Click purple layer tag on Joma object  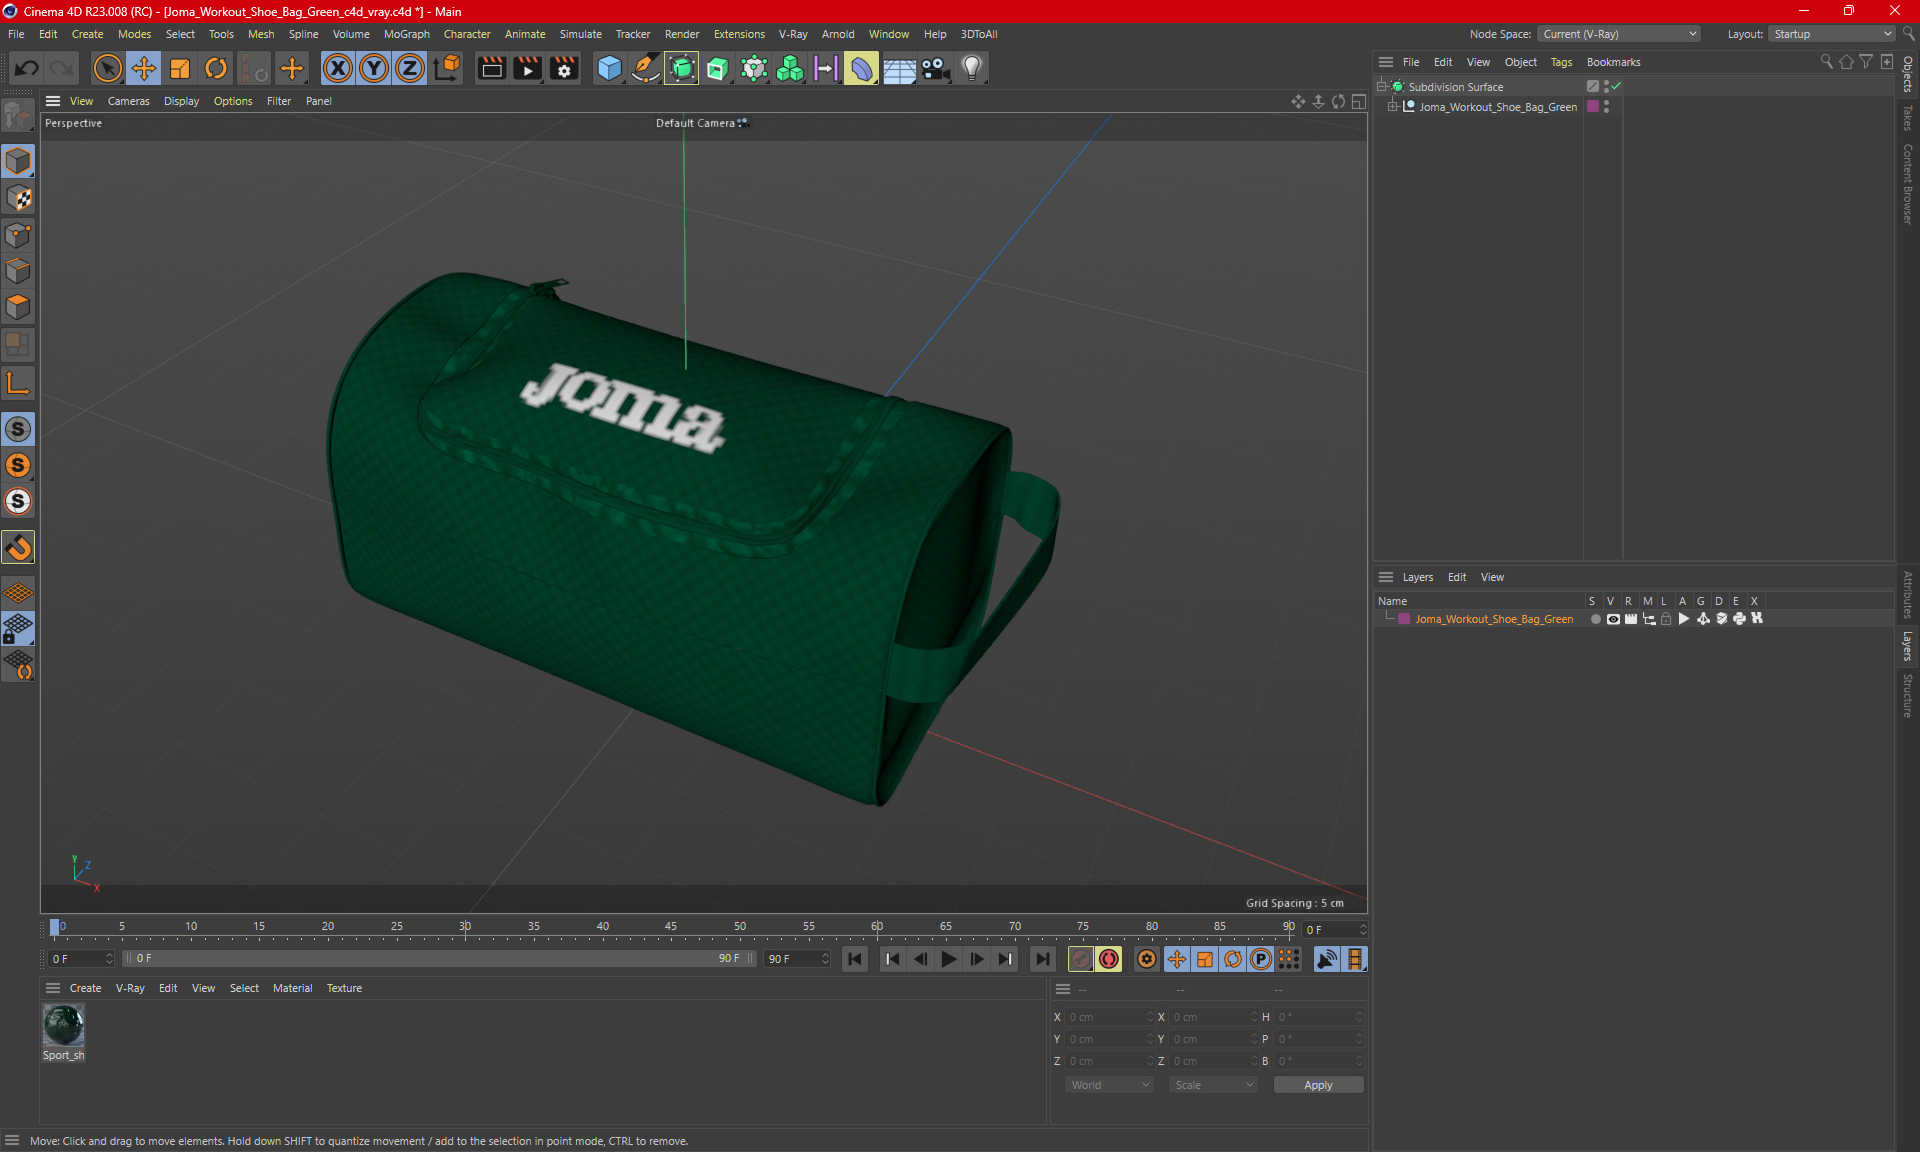1593,107
